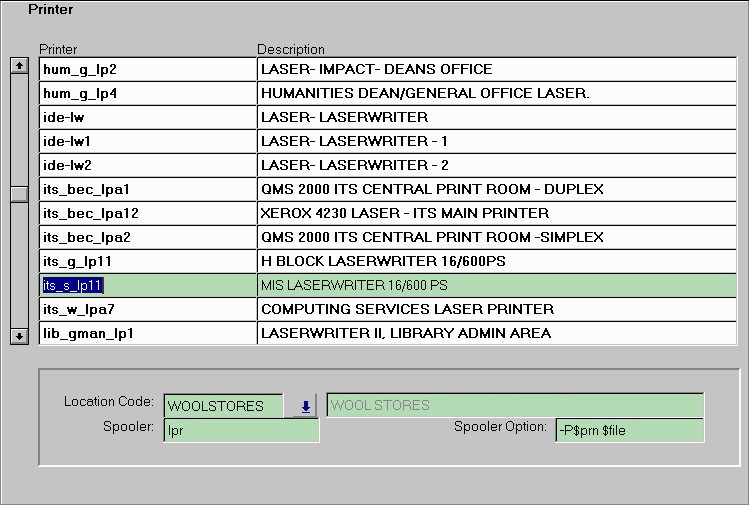Choose printer ide-lw2
This screenshot has width=749, height=505.
click(147, 166)
